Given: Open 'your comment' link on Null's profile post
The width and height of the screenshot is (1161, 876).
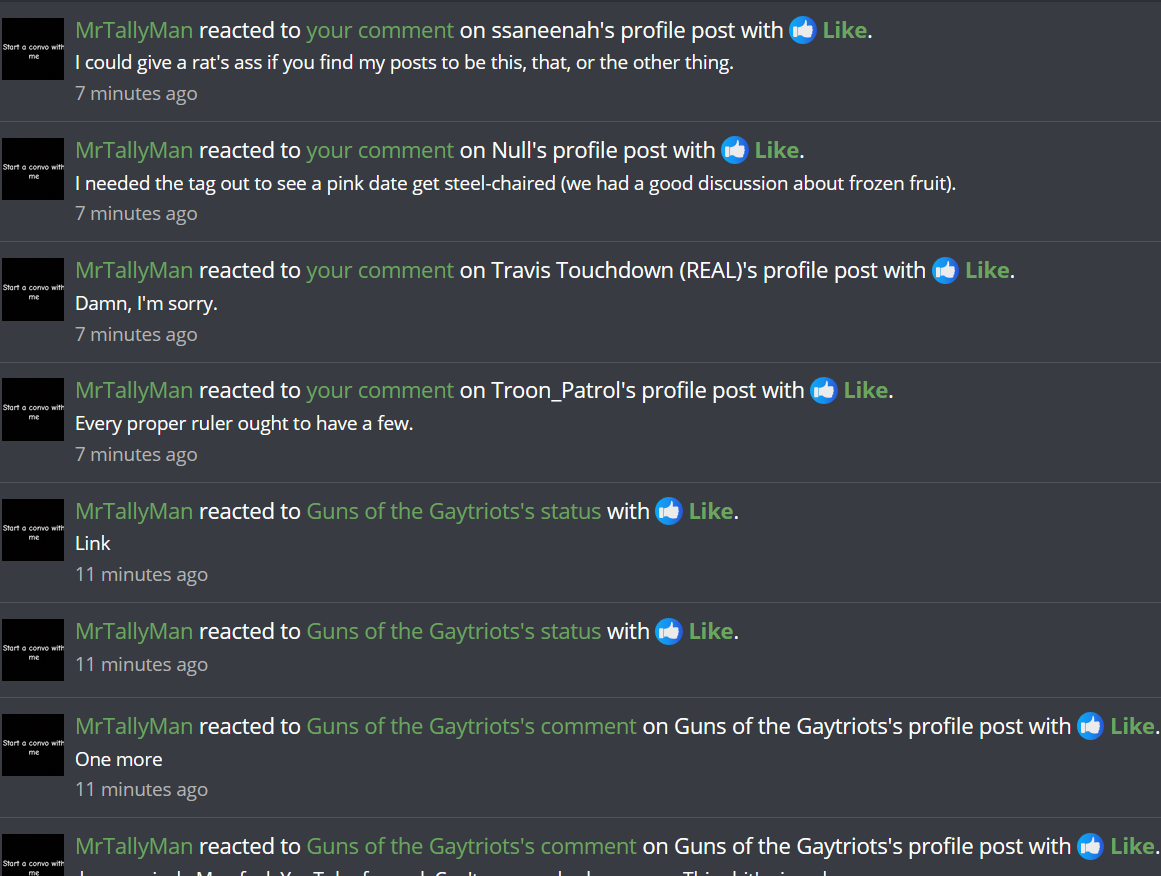Looking at the screenshot, I should point(380,150).
